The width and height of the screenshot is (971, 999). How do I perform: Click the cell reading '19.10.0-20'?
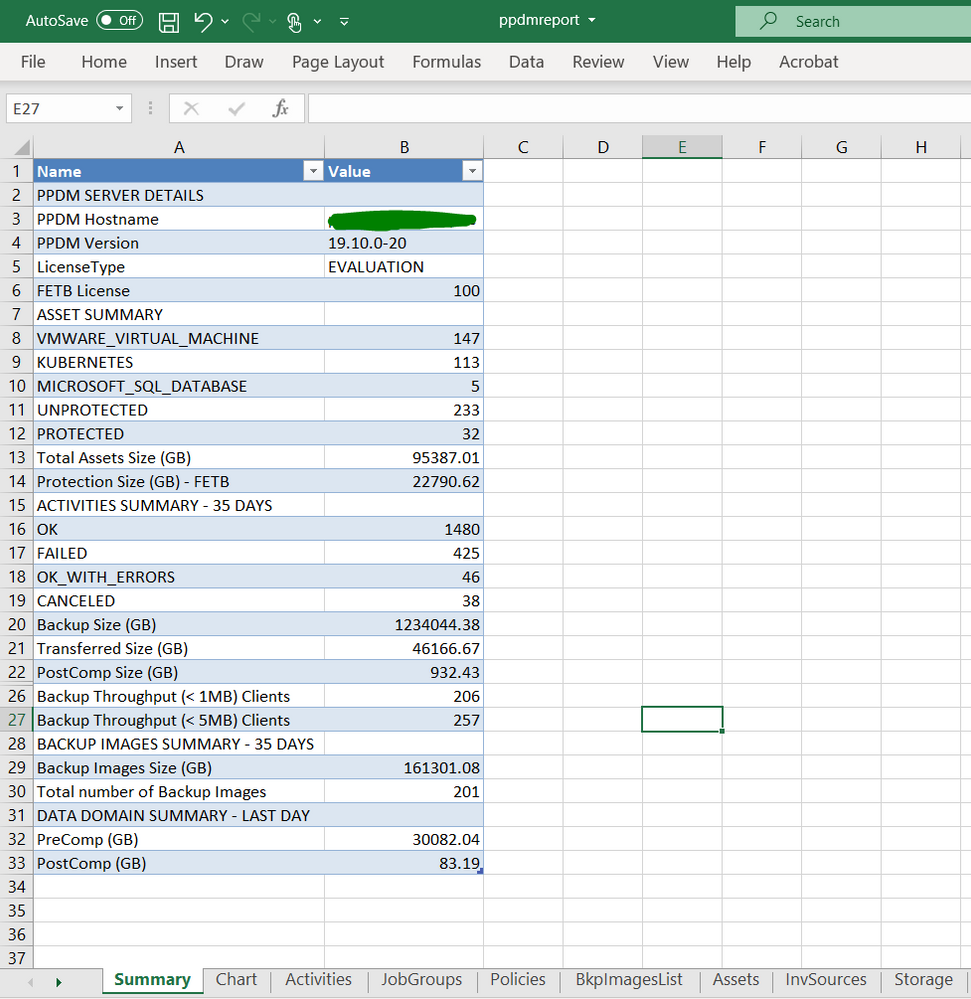click(x=404, y=243)
